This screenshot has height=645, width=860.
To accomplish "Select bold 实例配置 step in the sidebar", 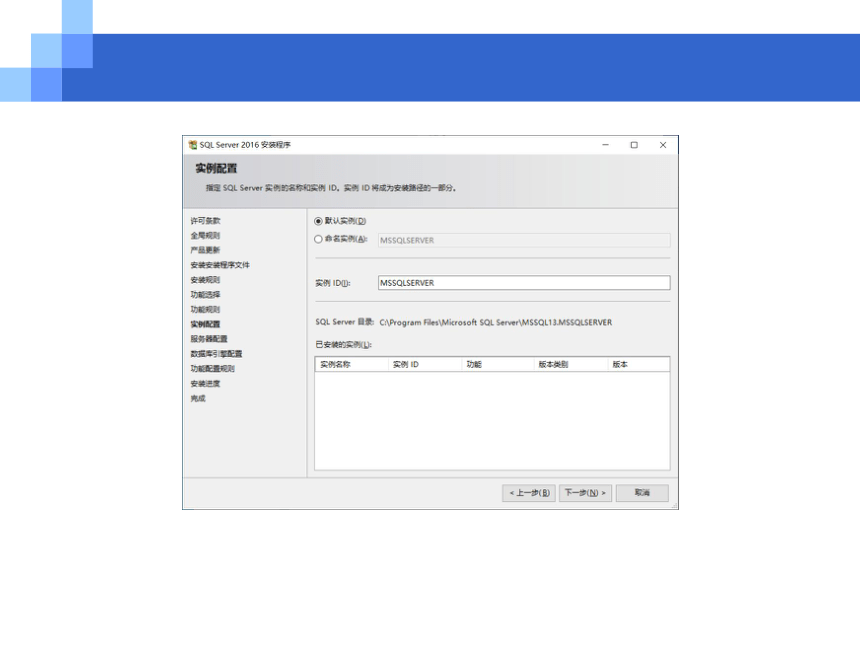I will [x=205, y=324].
